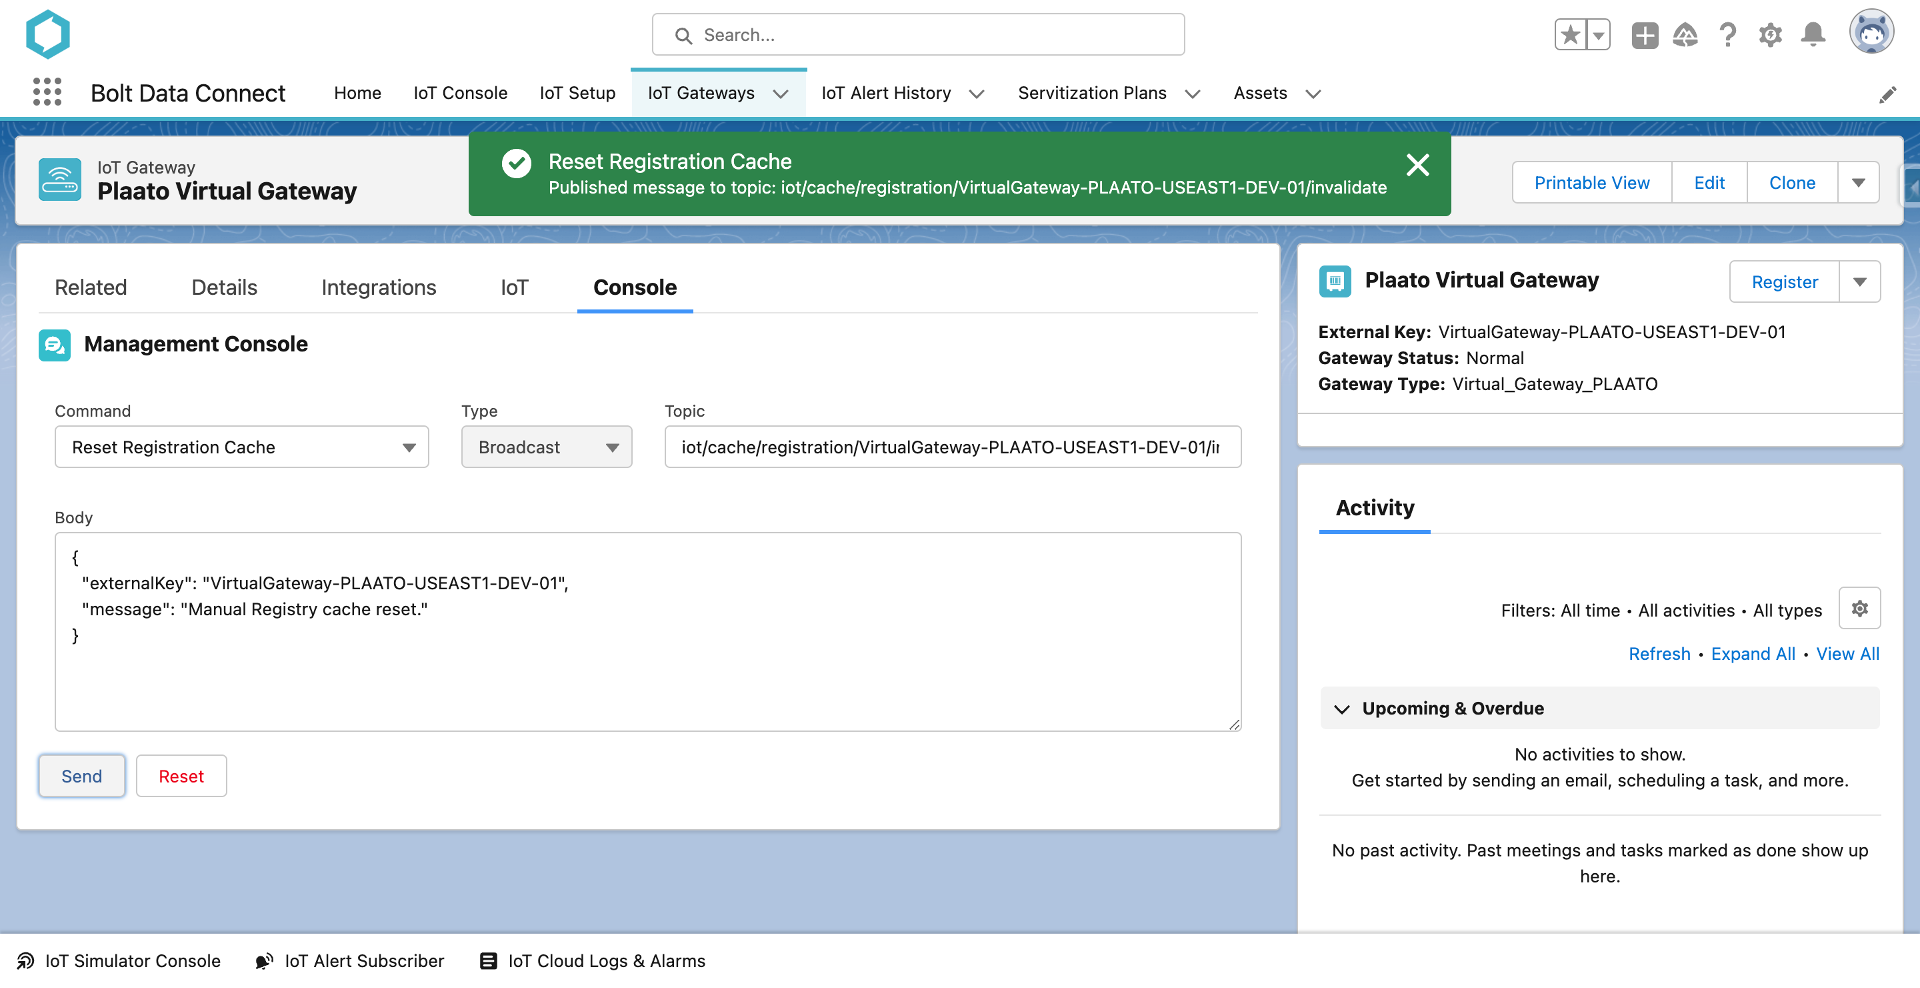The image size is (1920, 988).
Task: Expand the Servitization Plans chevron
Action: point(1192,94)
